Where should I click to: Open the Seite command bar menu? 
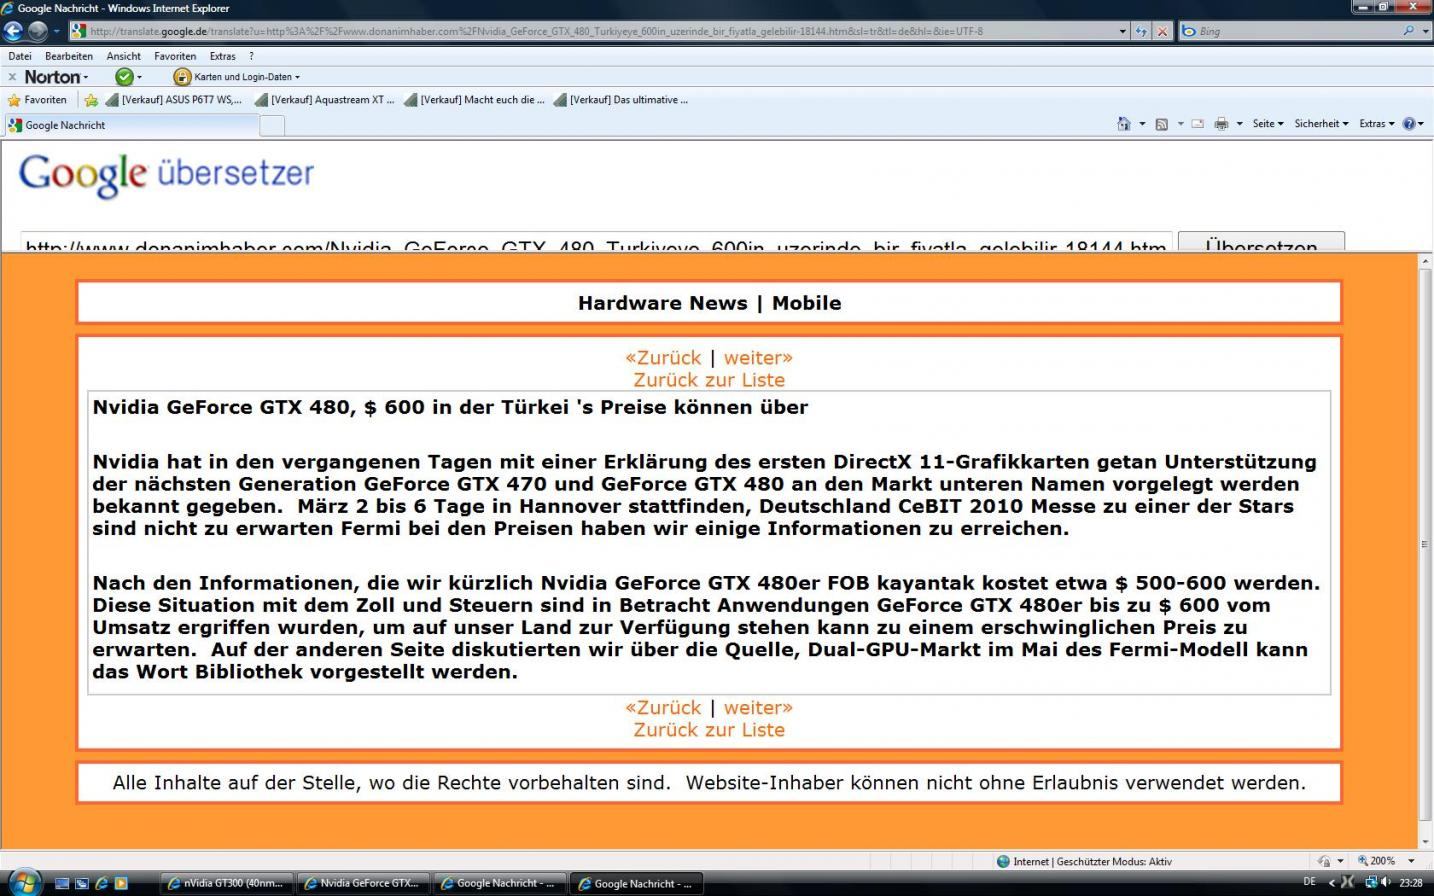pyautogui.click(x=1267, y=124)
